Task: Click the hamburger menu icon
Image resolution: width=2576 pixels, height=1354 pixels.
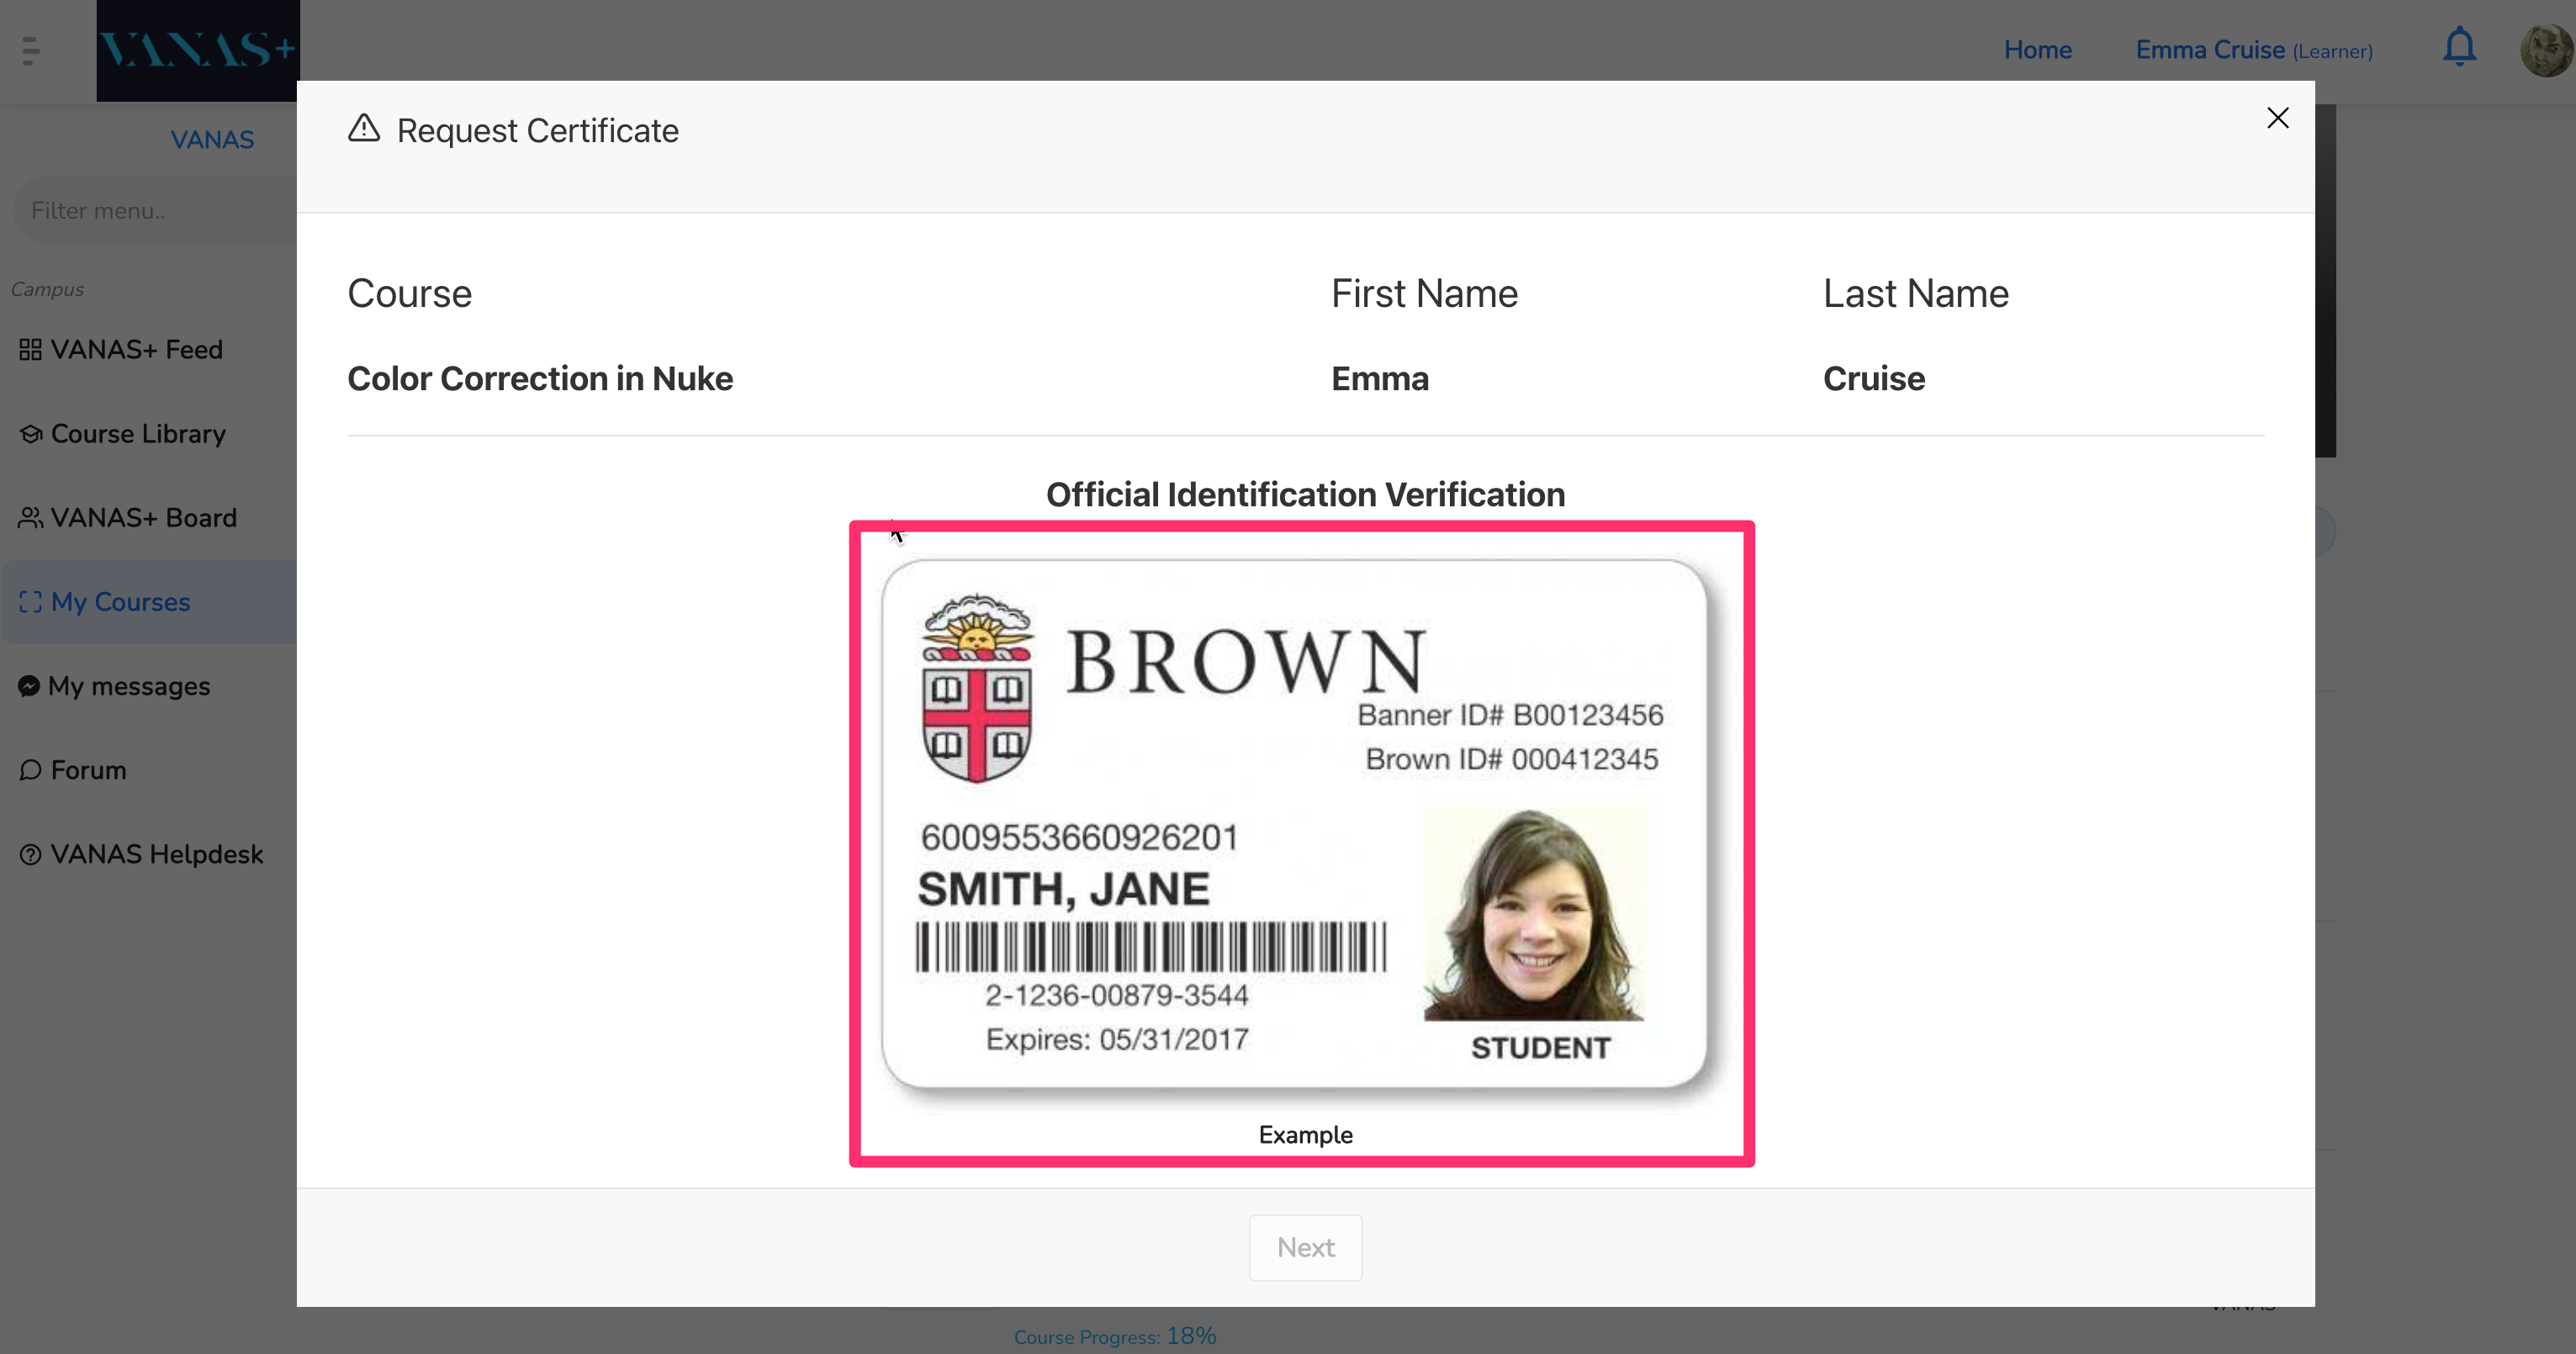Action: 31,50
